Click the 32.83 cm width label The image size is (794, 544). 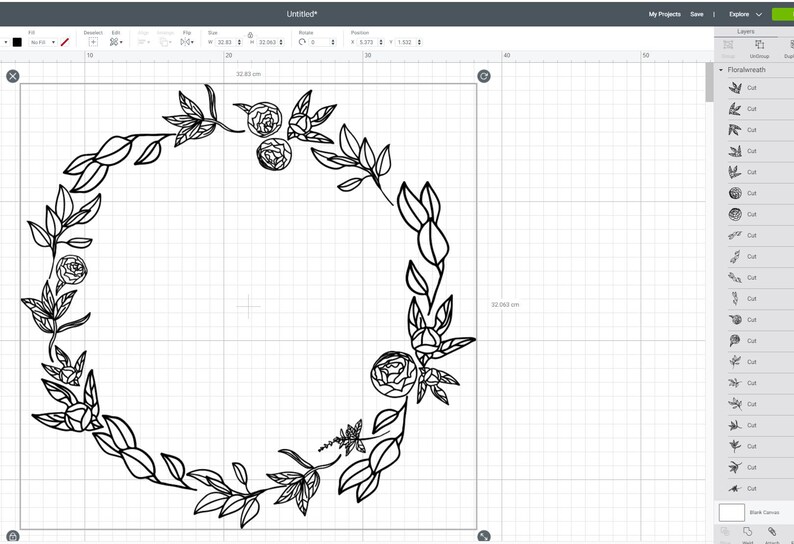point(248,74)
